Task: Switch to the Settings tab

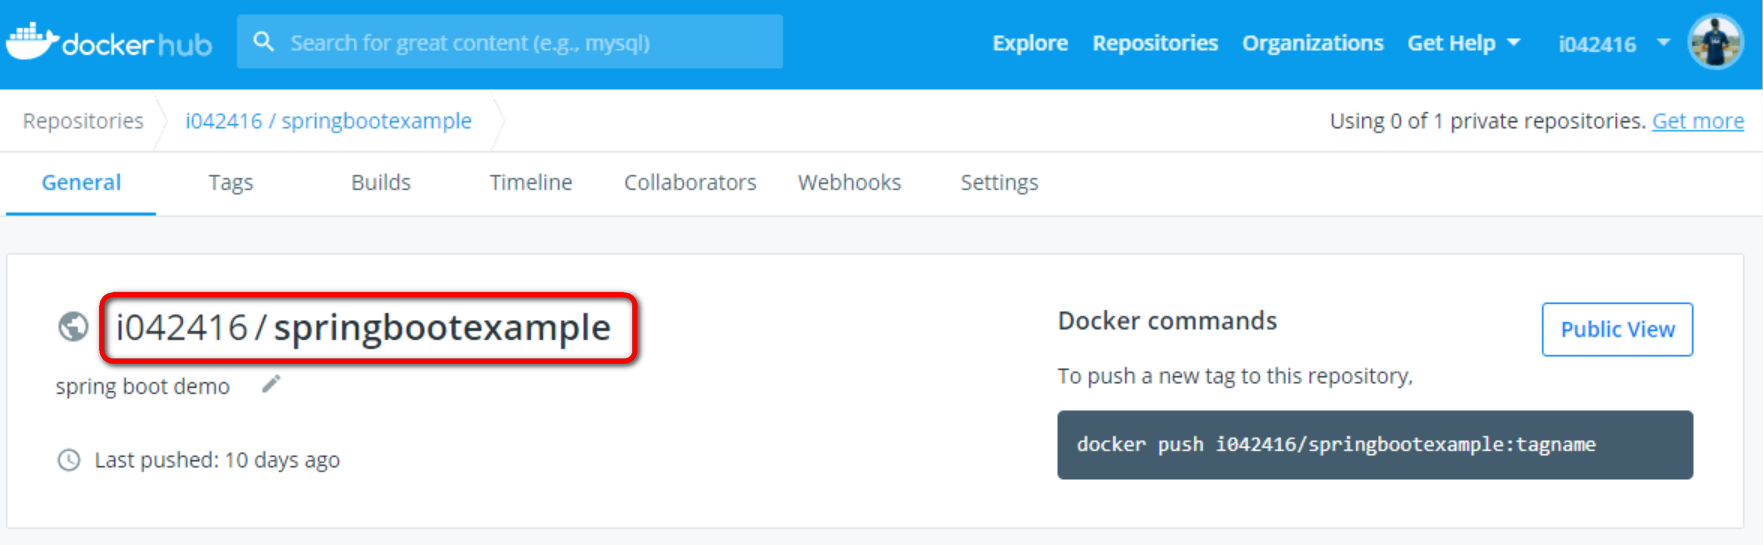Action: click(x=999, y=183)
